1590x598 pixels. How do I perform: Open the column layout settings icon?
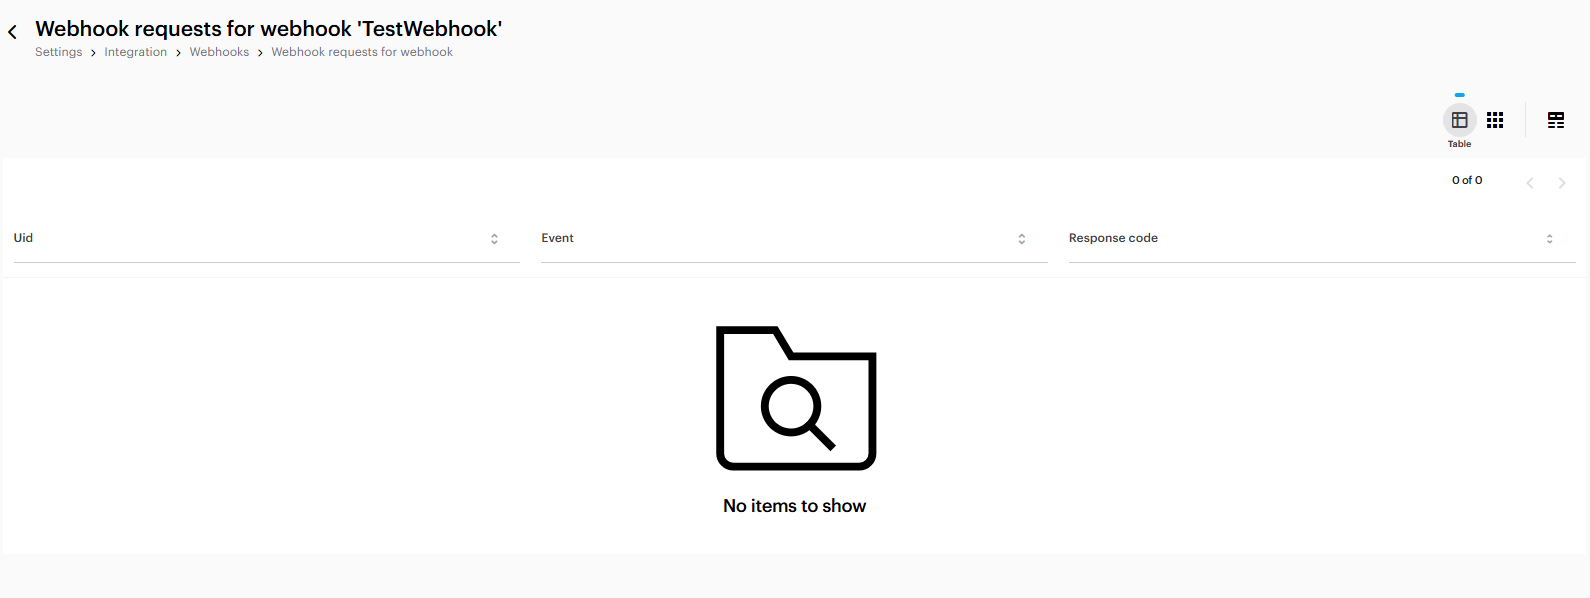pos(1556,120)
